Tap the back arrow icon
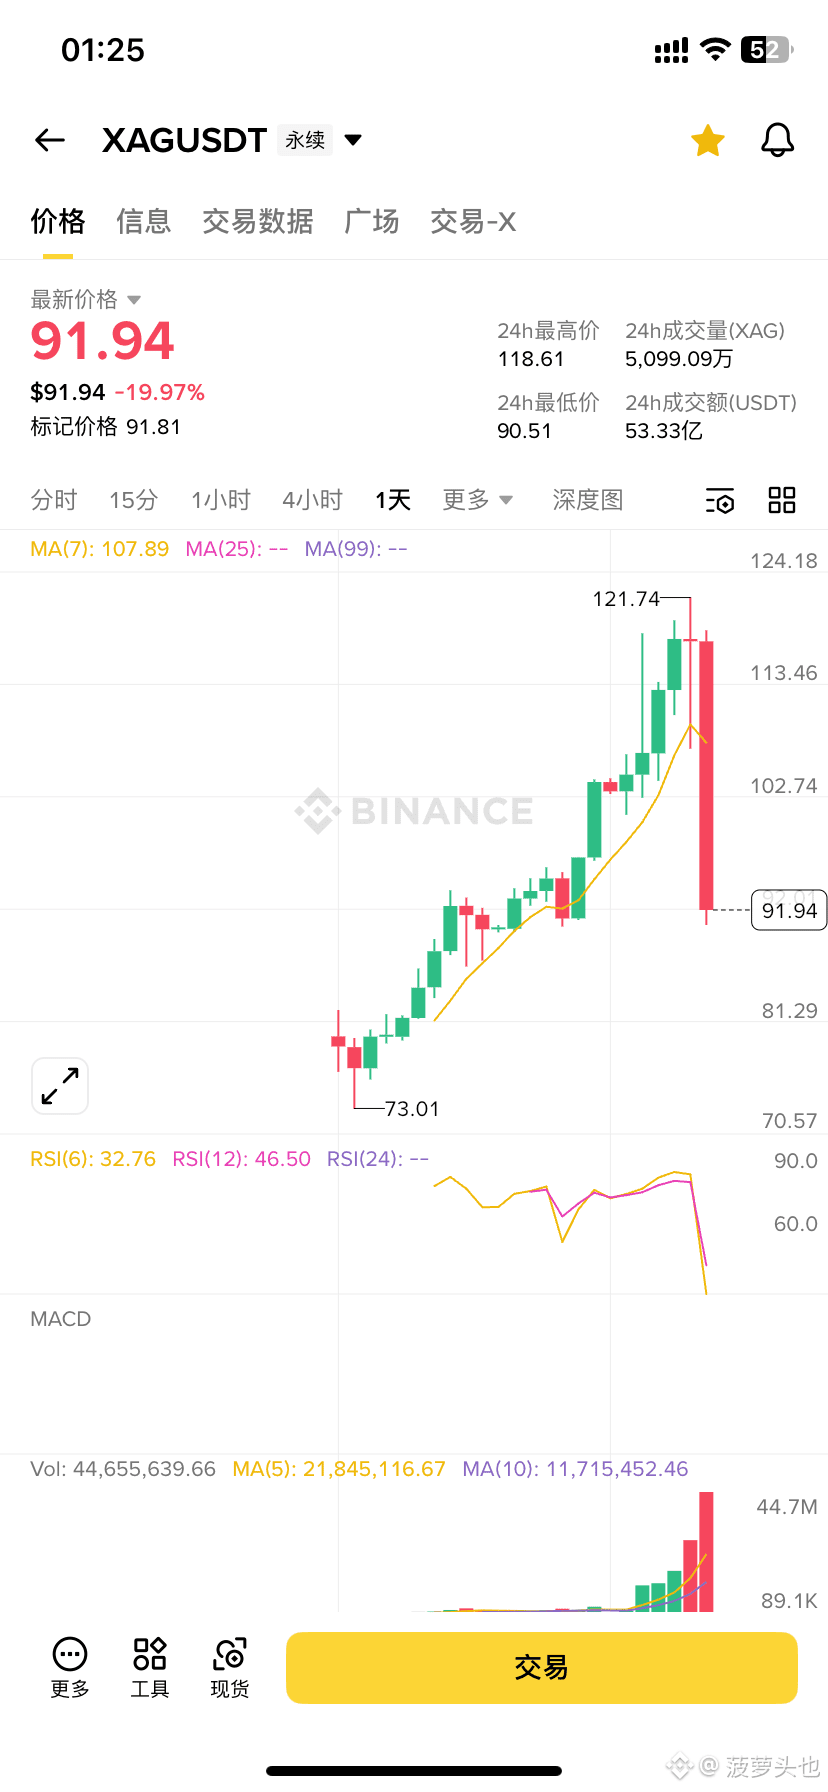Screen dimensions: 828x1792 pos(50,141)
